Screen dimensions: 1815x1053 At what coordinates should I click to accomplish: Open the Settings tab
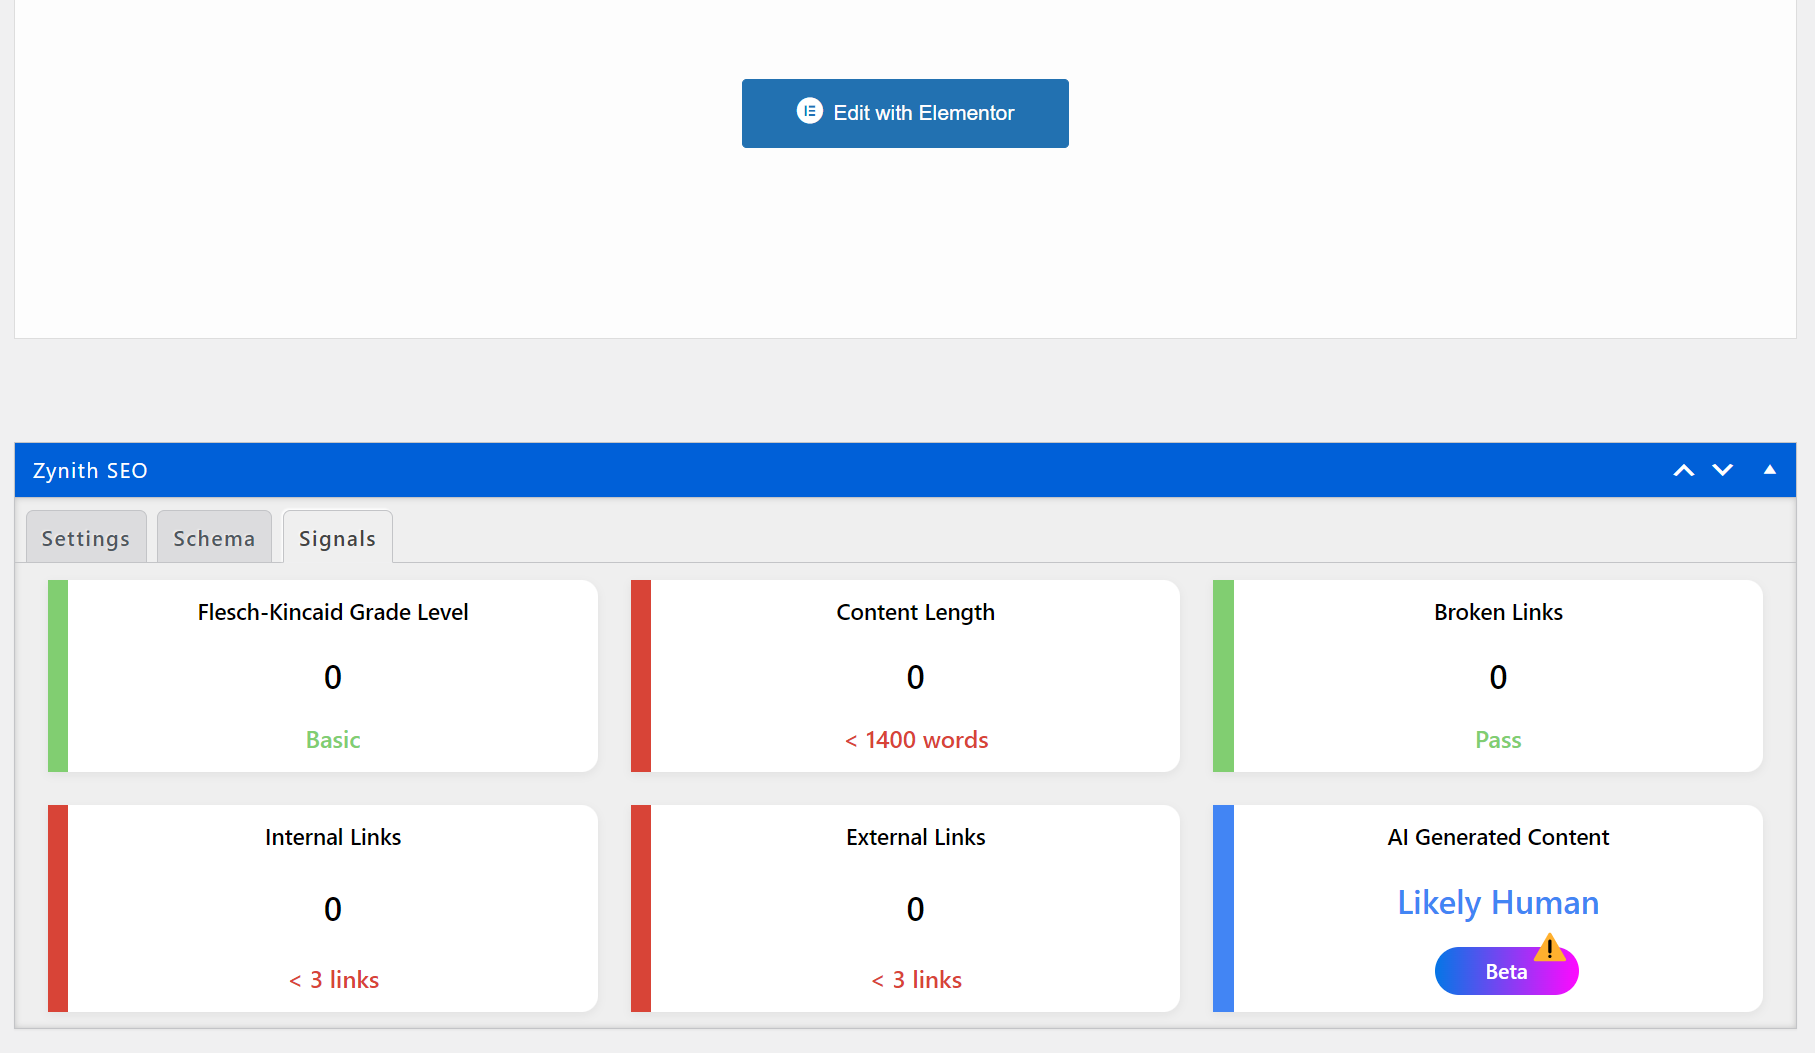pos(86,537)
